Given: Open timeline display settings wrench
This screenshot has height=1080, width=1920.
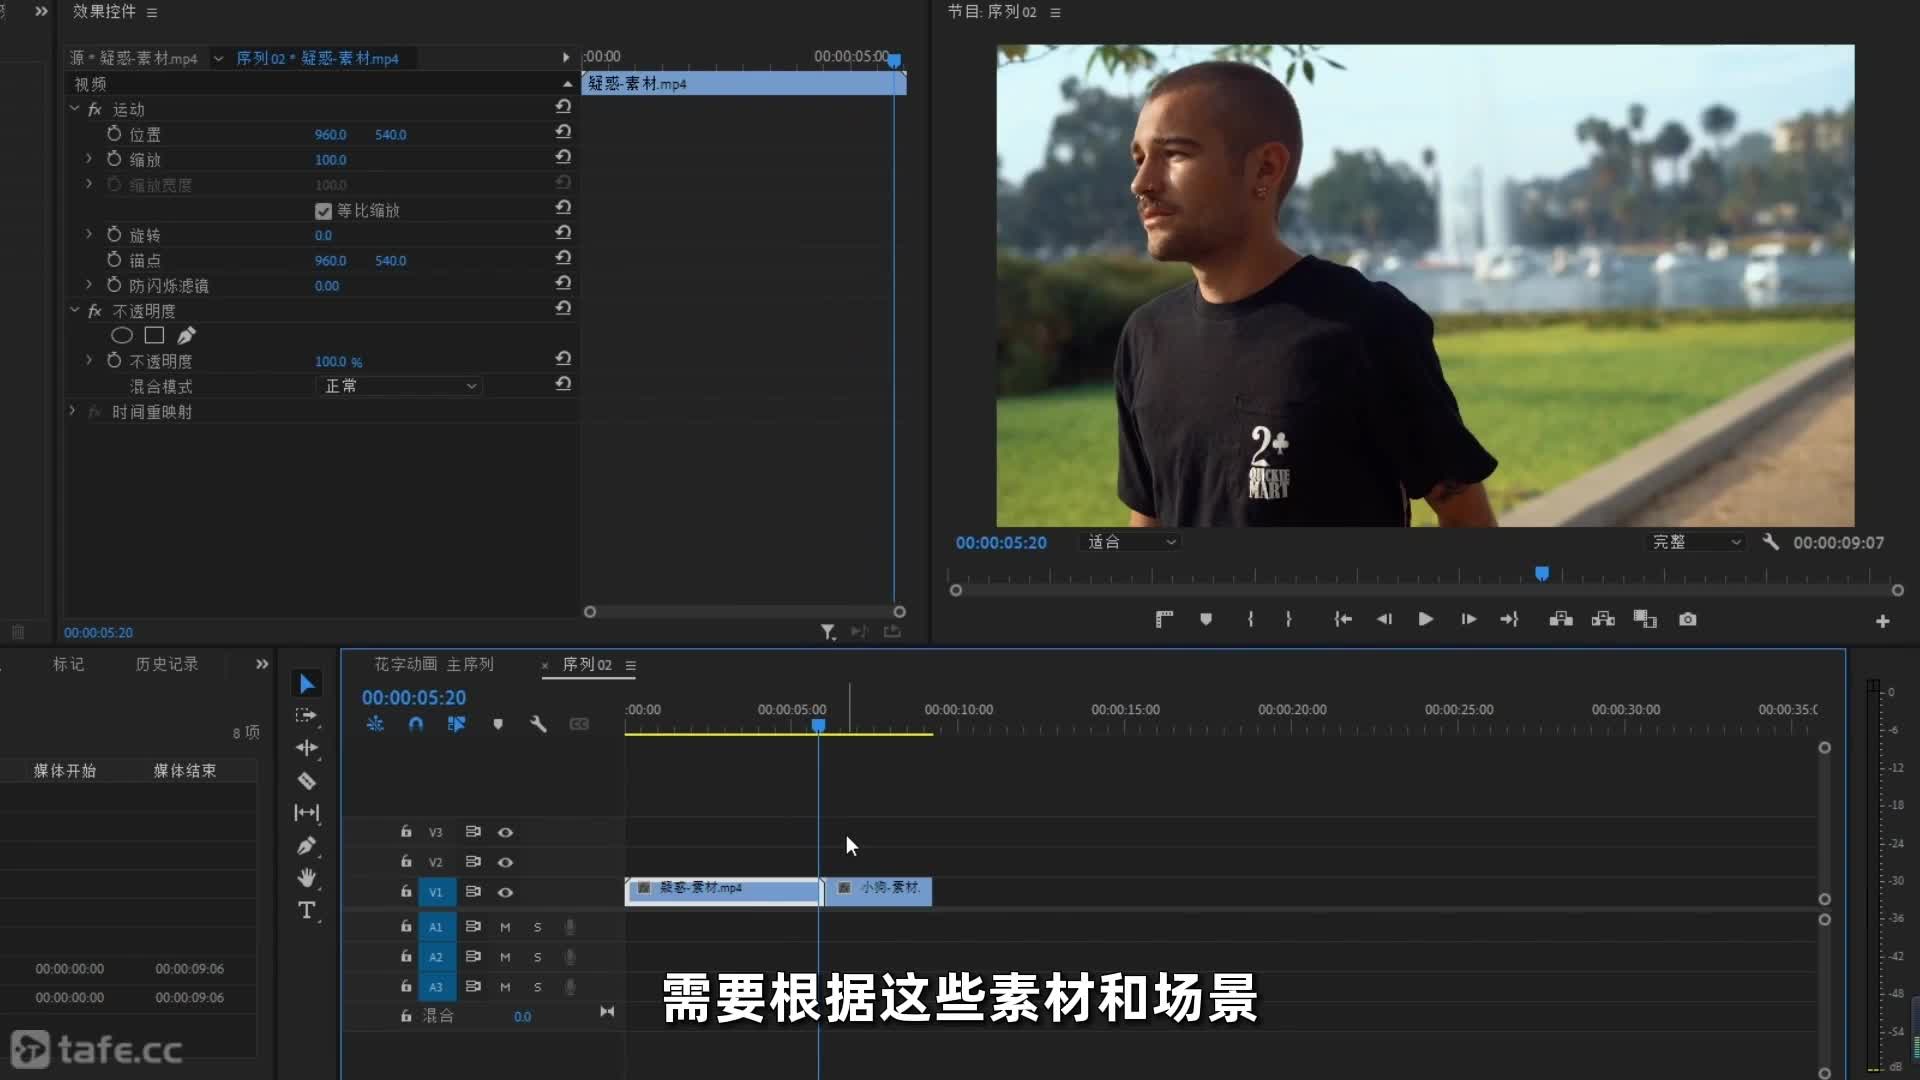Looking at the screenshot, I should tap(538, 724).
